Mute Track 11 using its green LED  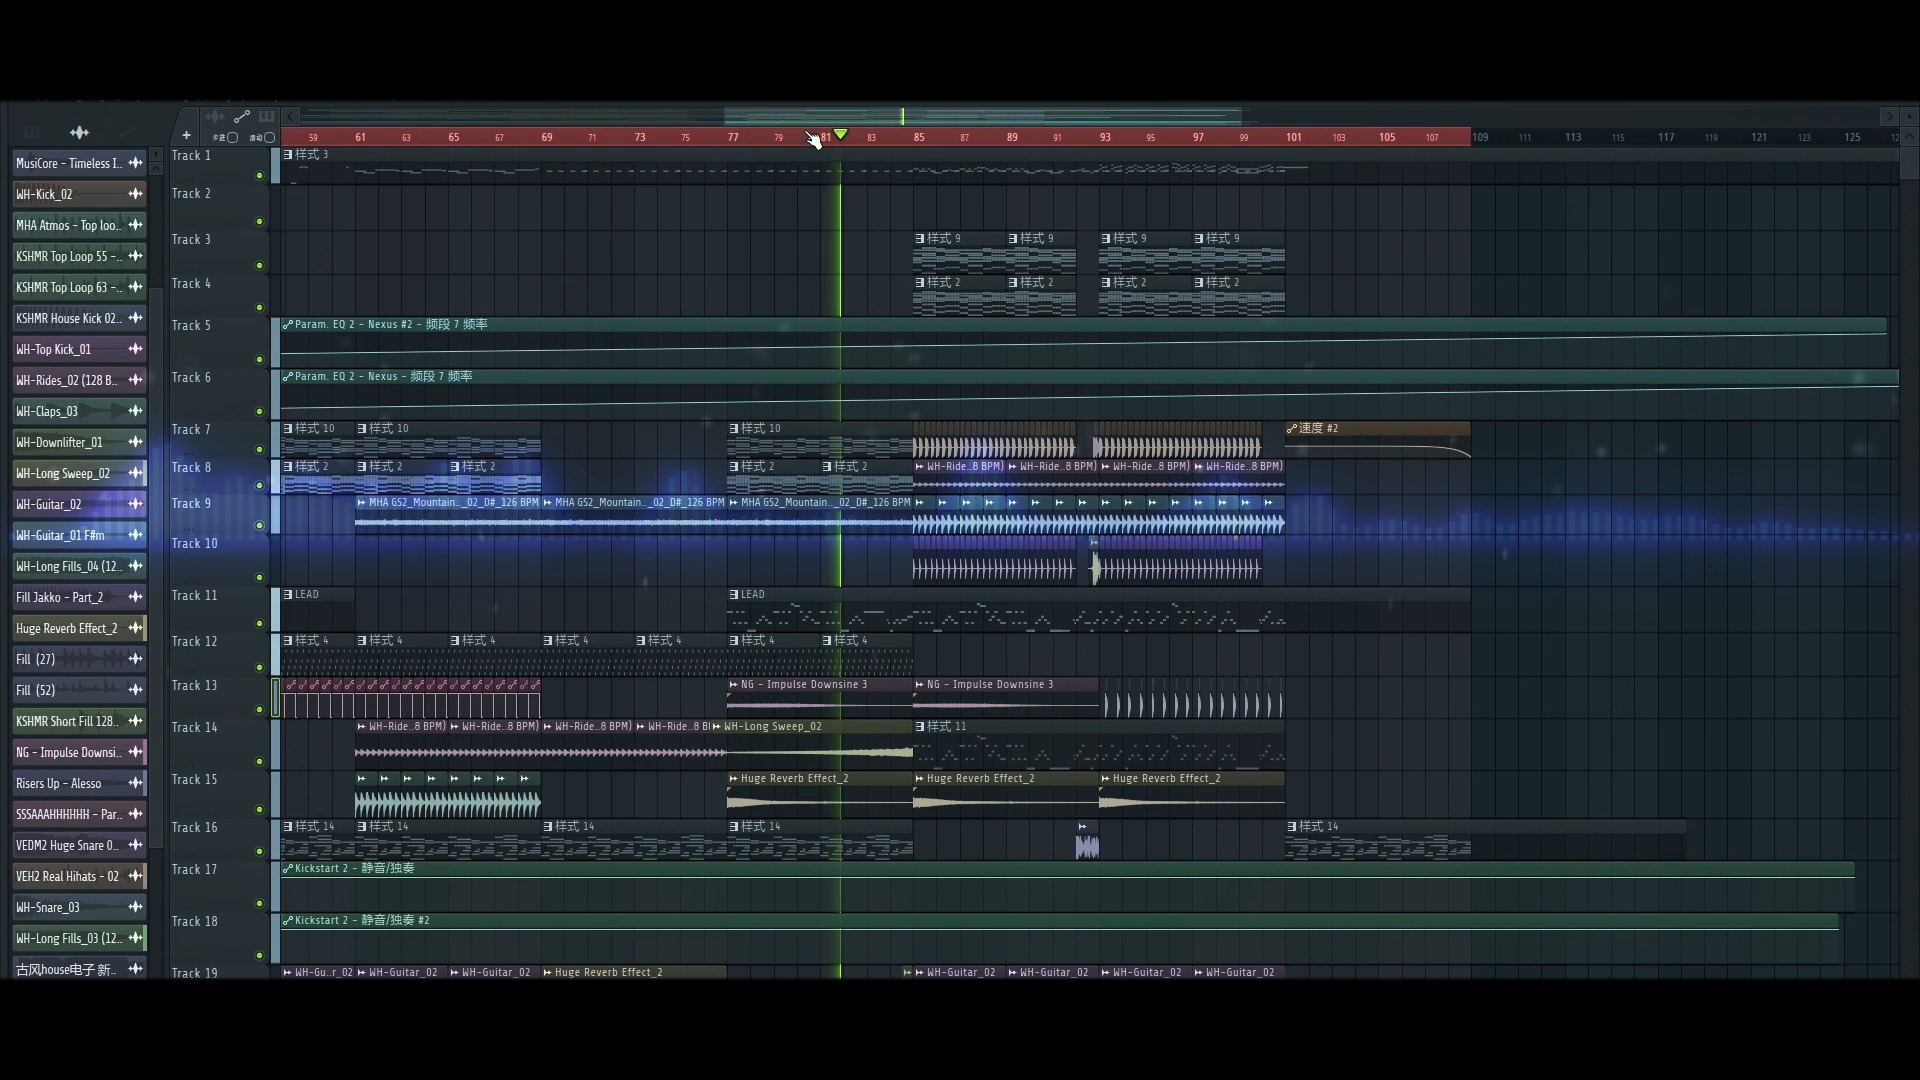[260, 624]
